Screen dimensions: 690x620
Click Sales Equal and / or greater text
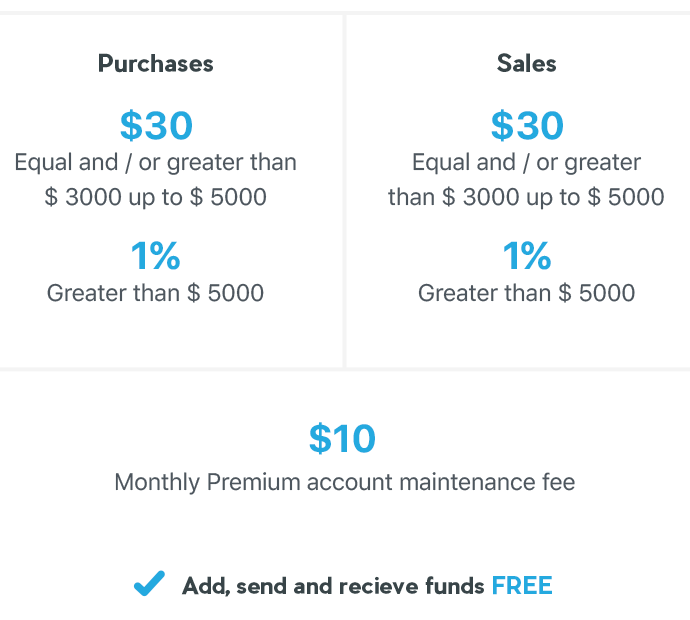[x=526, y=162]
